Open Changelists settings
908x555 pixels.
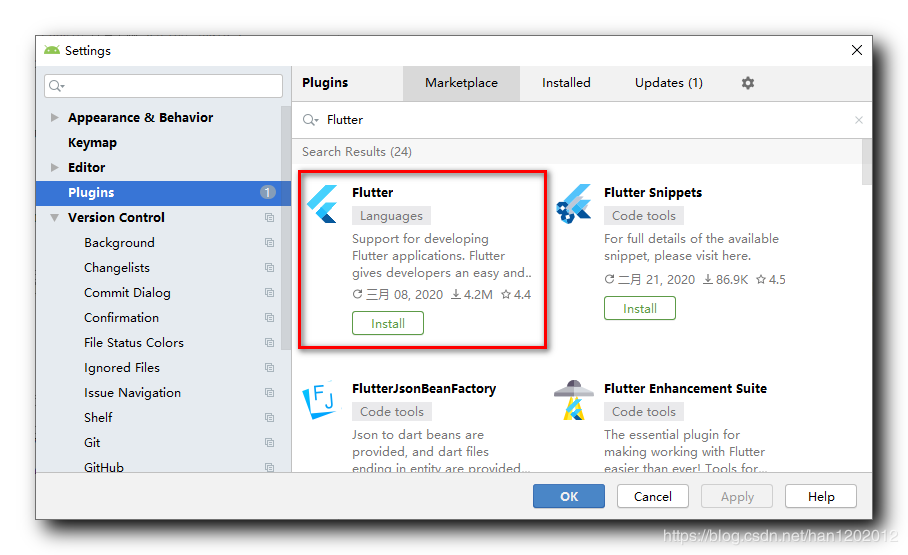117,268
